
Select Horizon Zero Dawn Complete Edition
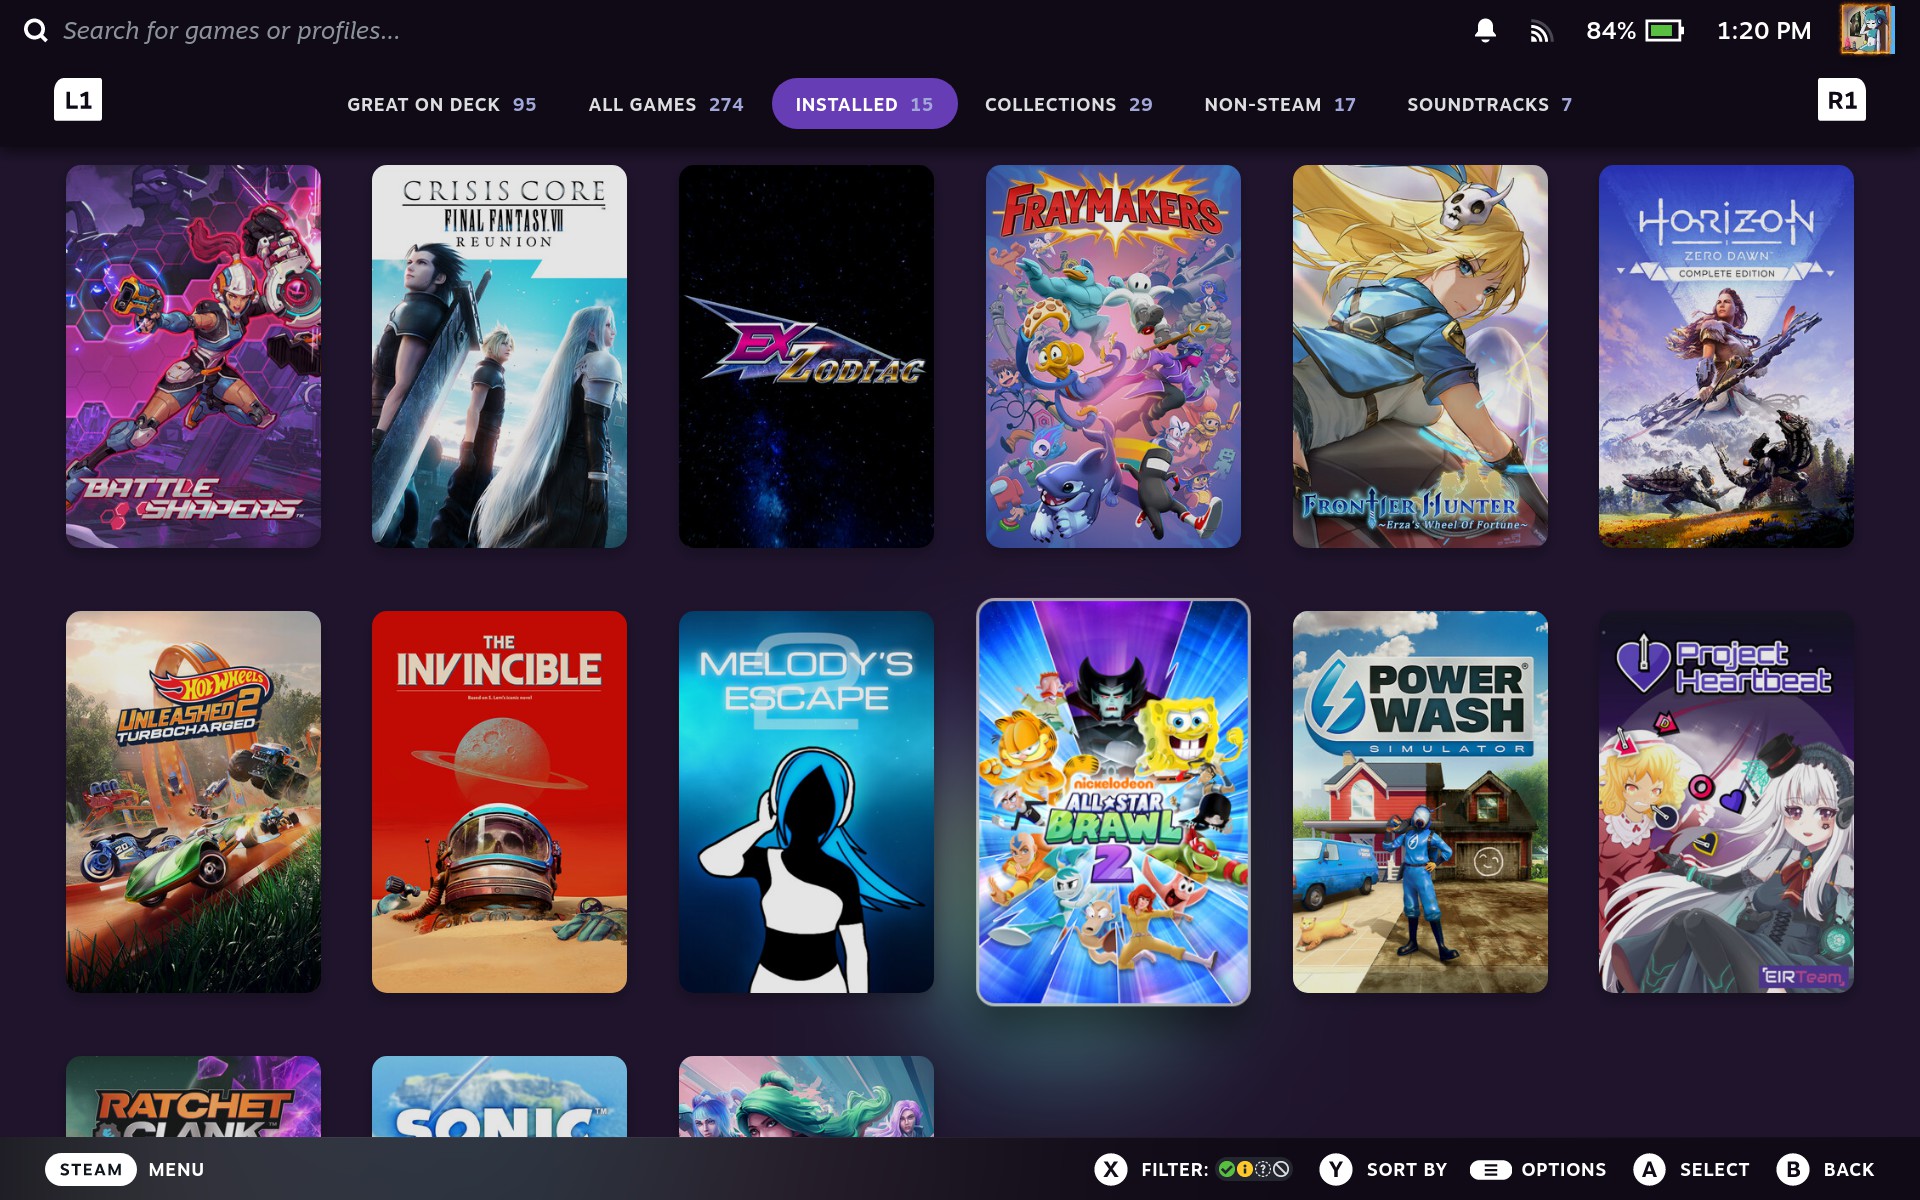click(1726, 356)
